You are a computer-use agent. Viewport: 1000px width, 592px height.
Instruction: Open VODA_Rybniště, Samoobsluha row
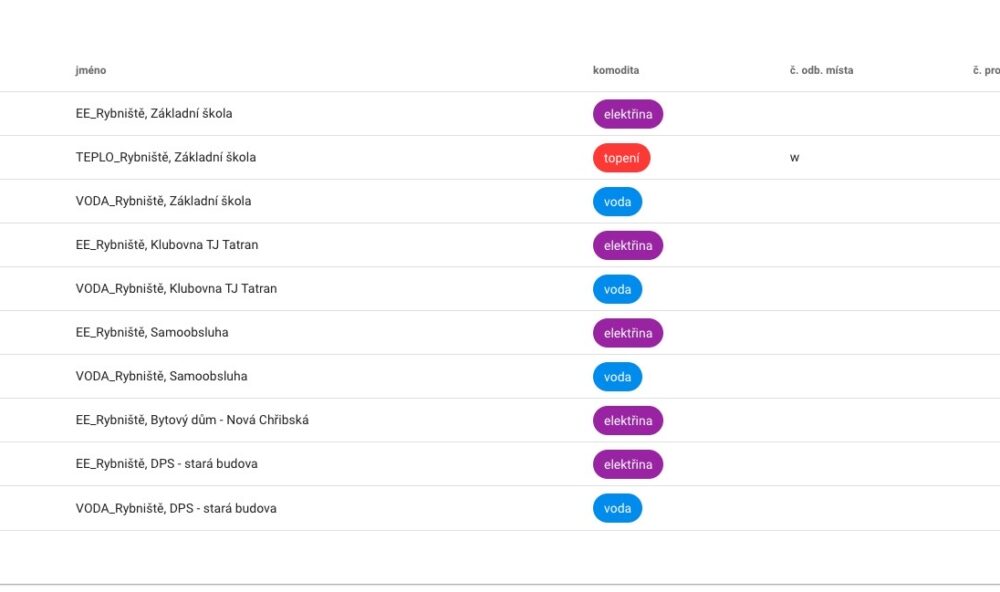(161, 377)
